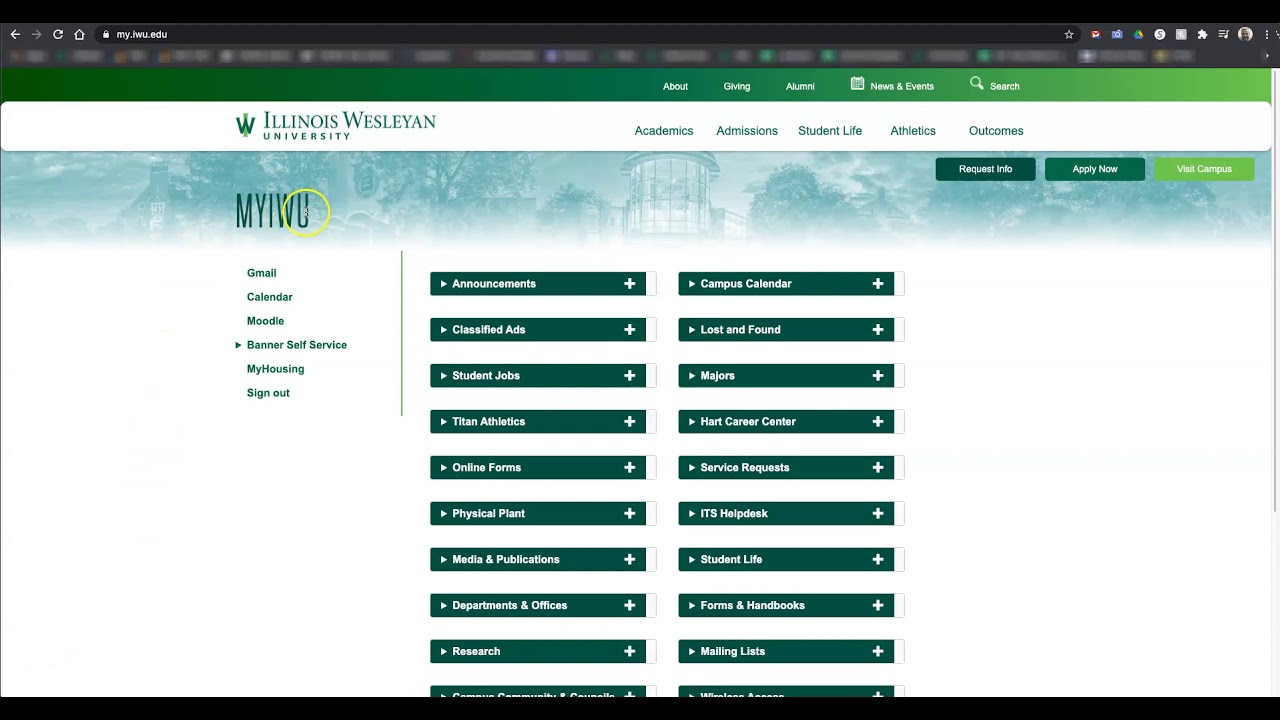The width and height of the screenshot is (1280, 720).
Task: Open the Outcomes menu
Action: click(x=996, y=131)
